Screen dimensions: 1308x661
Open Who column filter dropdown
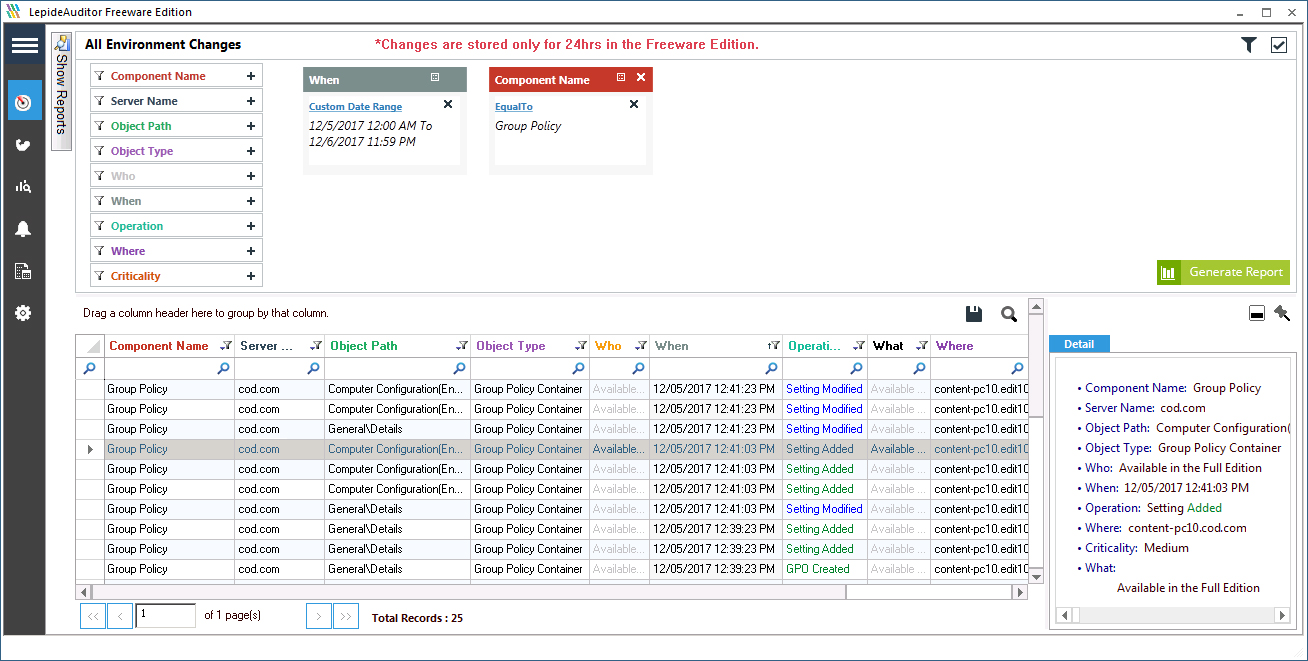click(641, 346)
